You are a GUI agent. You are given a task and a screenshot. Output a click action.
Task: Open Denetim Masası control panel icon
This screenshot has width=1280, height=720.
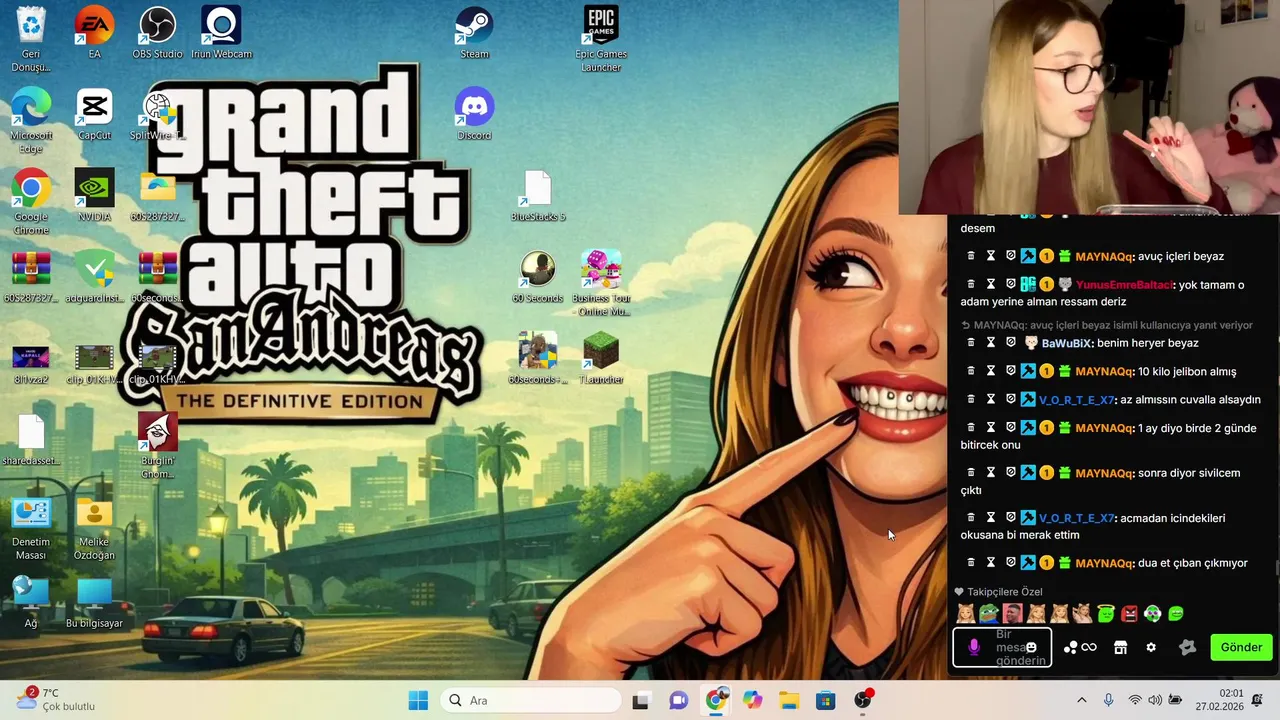(x=31, y=527)
